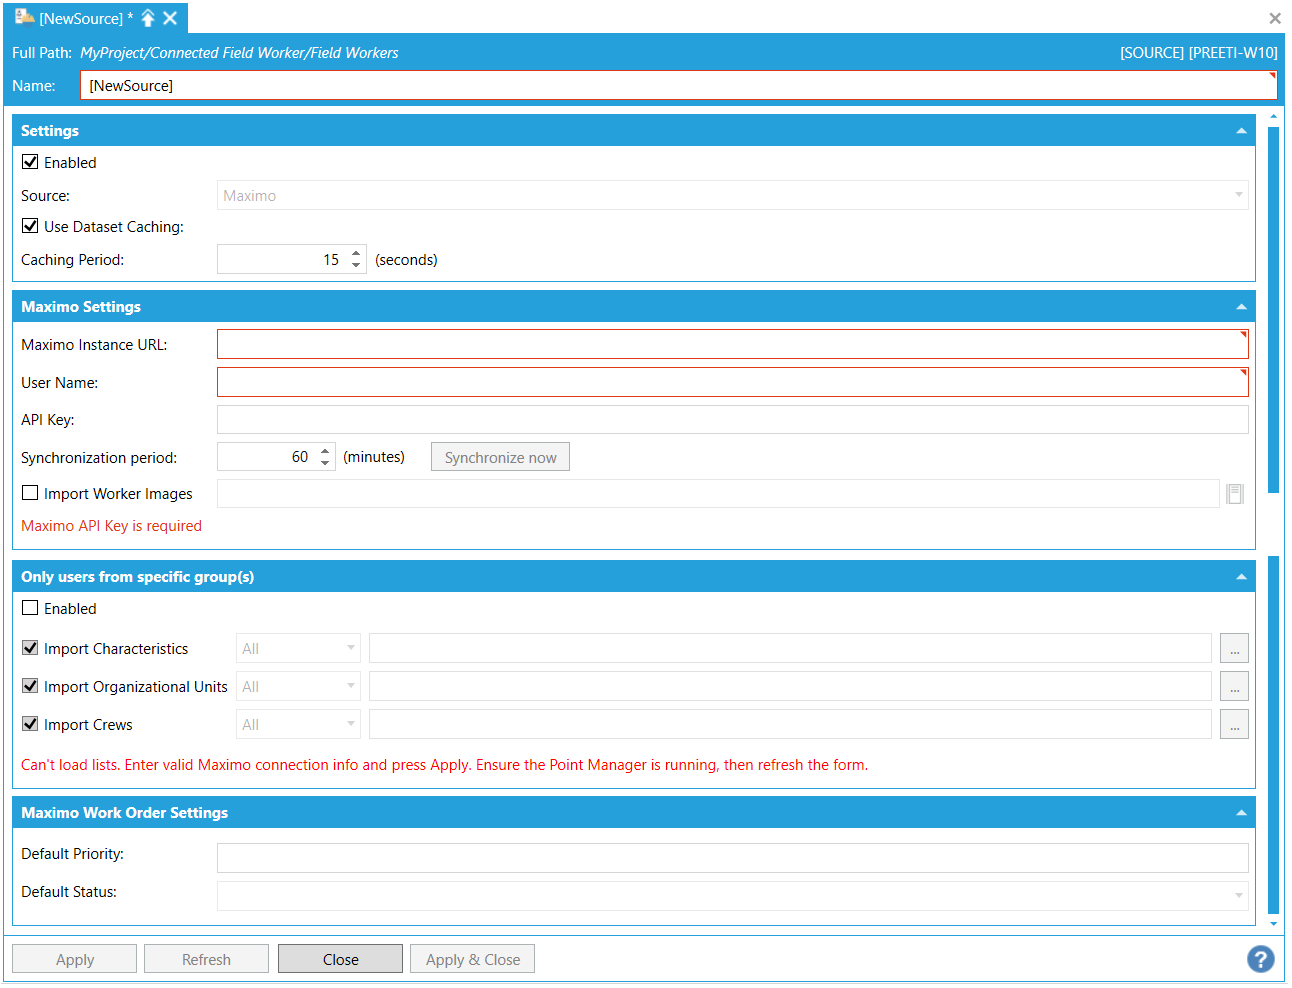Collapse Maximo Work Order Settings section
This screenshot has width=1292, height=988.
[1241, 813]
